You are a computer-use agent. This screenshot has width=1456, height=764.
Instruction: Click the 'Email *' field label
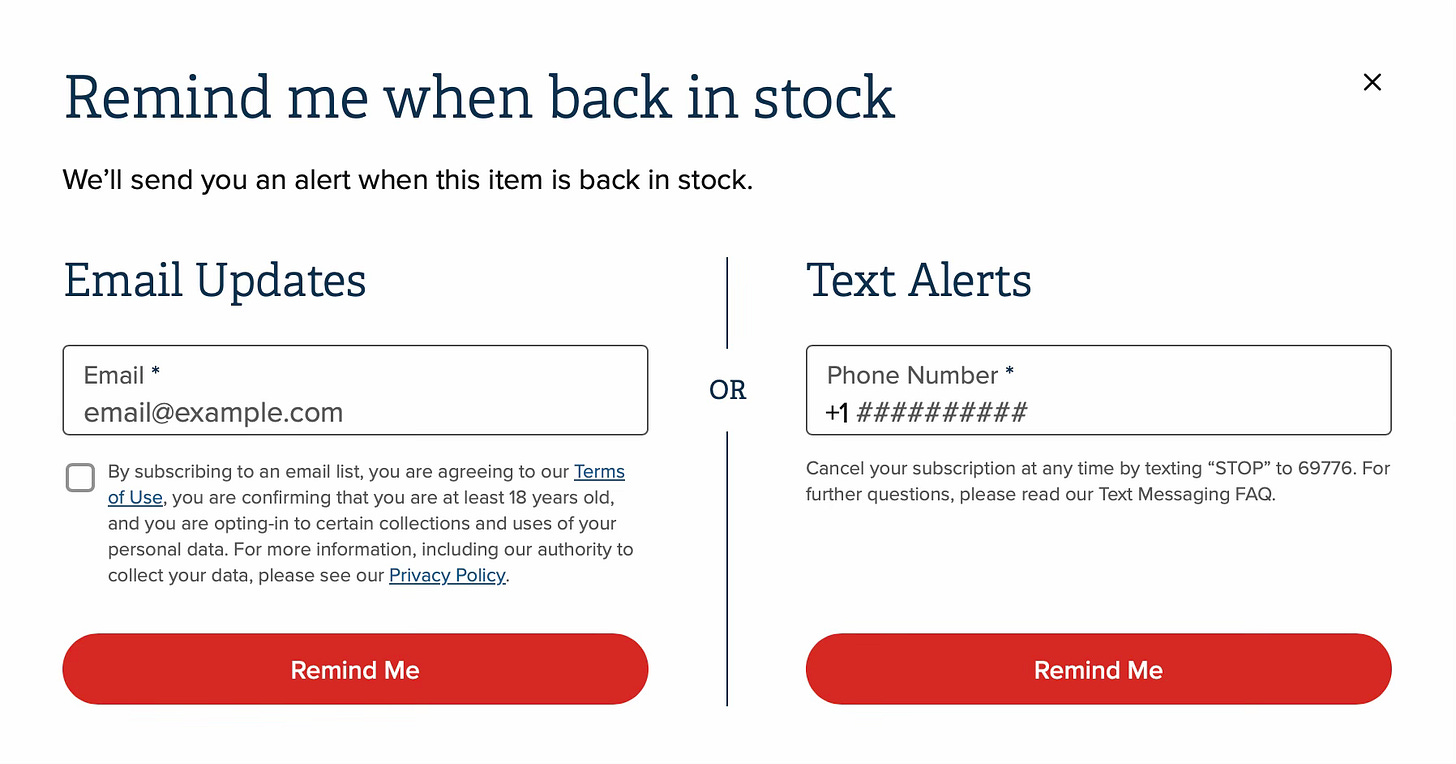121,375
